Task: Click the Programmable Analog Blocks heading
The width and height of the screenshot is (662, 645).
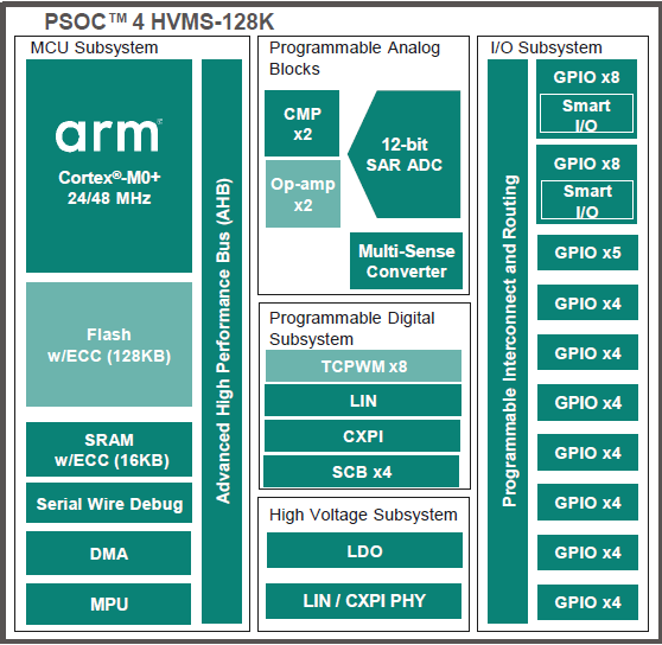Action: [355, 58]
